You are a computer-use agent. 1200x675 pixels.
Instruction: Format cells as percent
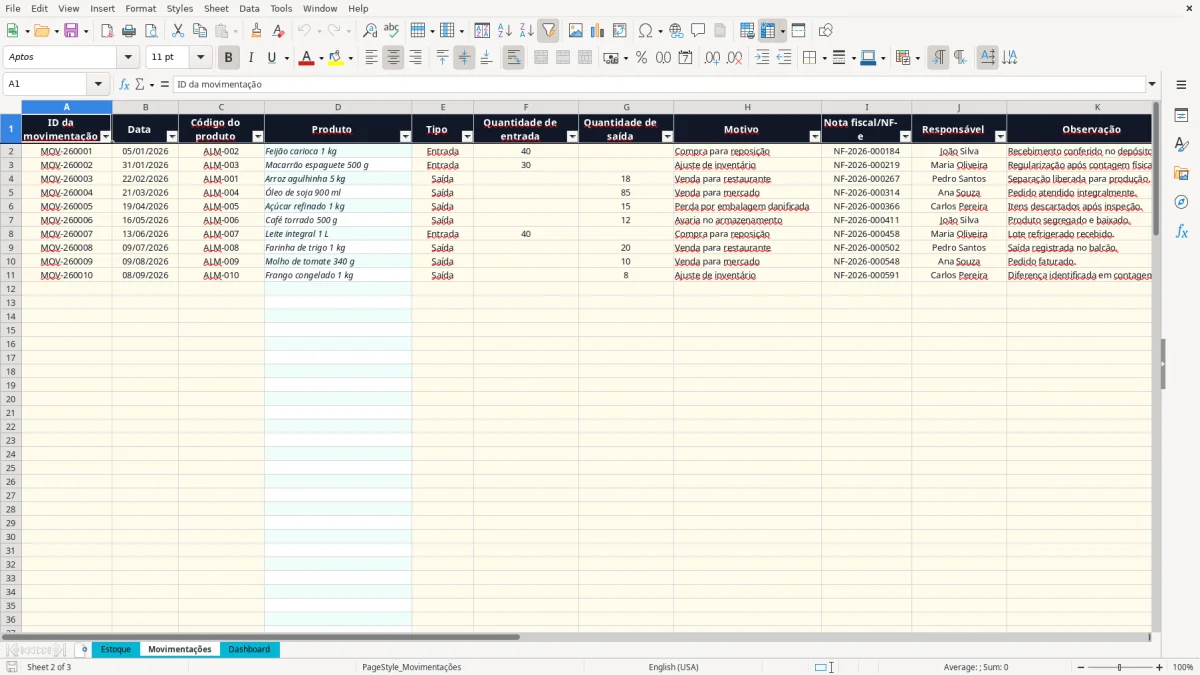pos(641,58)
